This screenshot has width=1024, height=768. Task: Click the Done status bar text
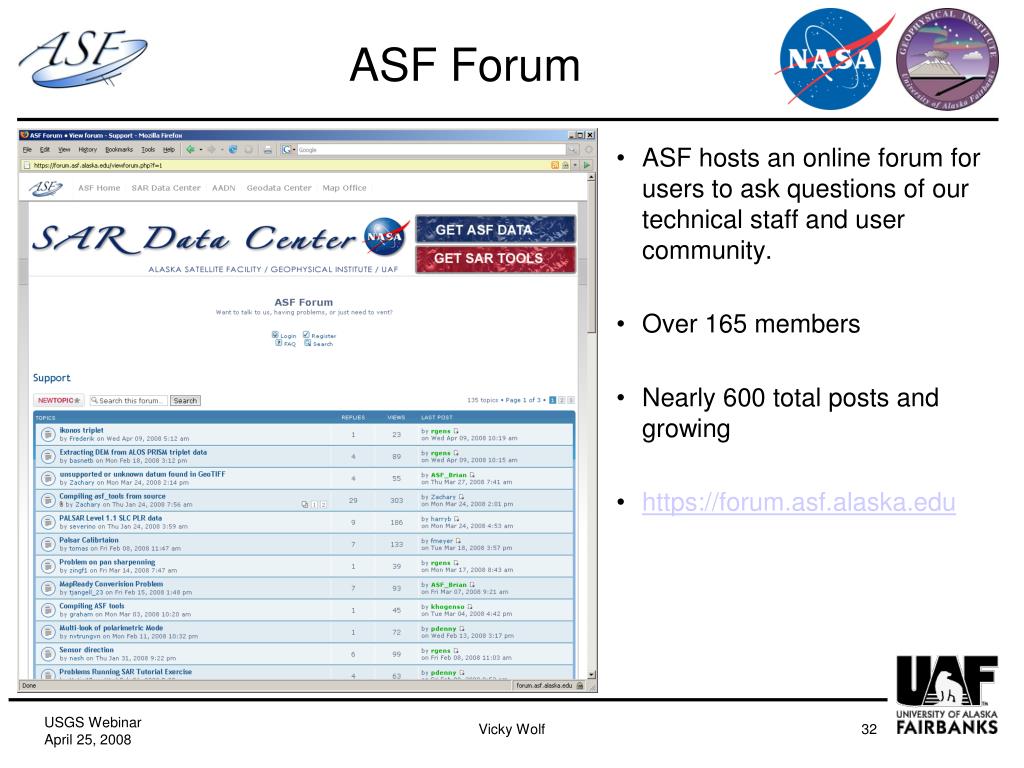[x=29, y=686]
